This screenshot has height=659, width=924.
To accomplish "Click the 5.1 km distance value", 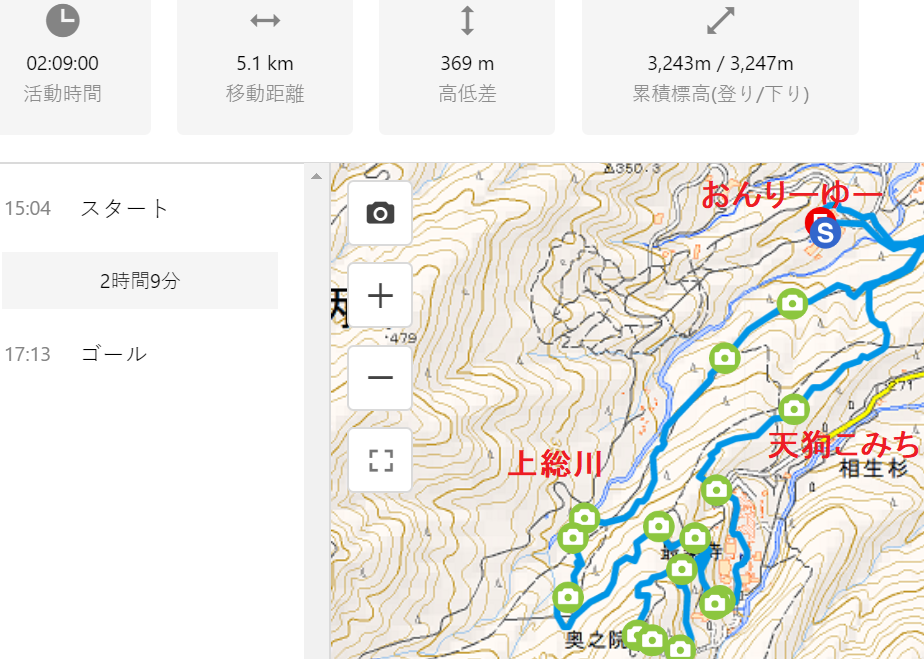I will pos(265,64).
